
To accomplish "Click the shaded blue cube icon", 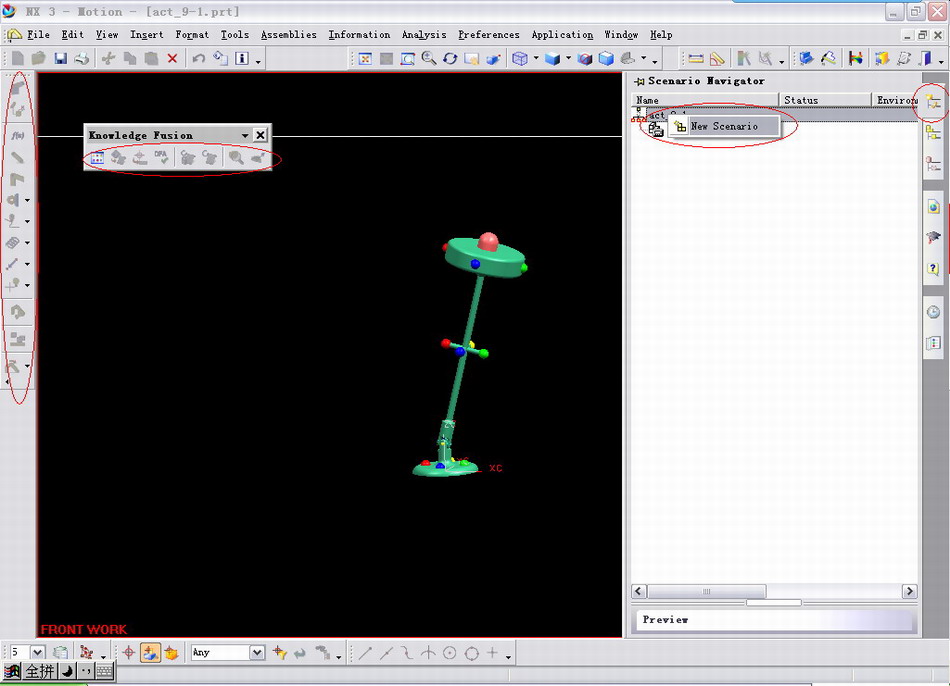I will click(552, 58).
